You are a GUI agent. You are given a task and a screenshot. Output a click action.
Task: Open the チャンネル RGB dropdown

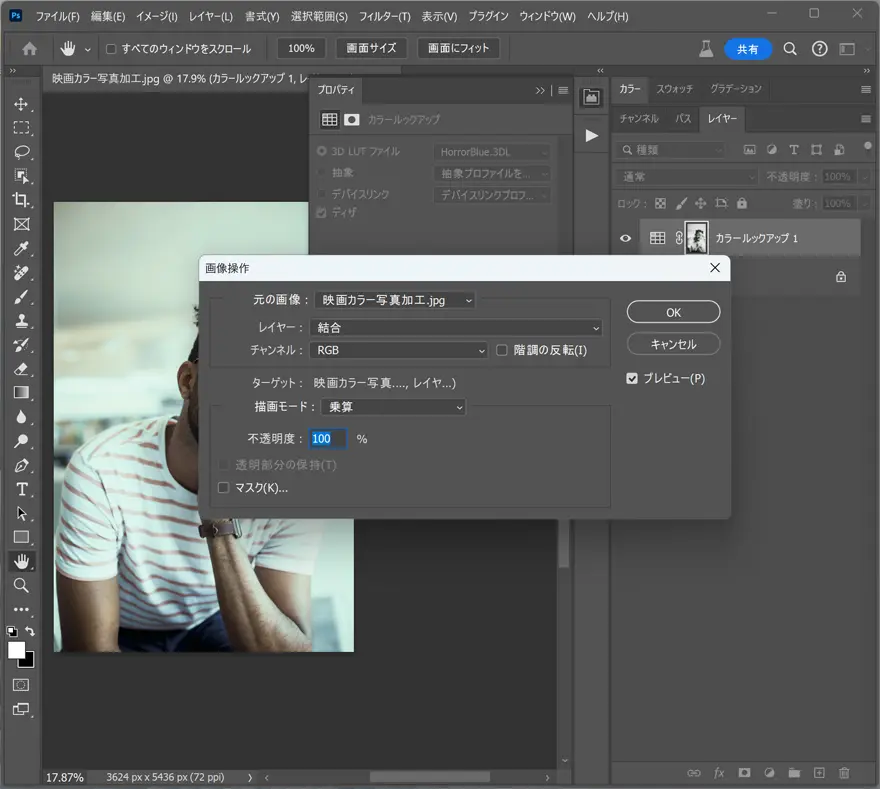399,350
